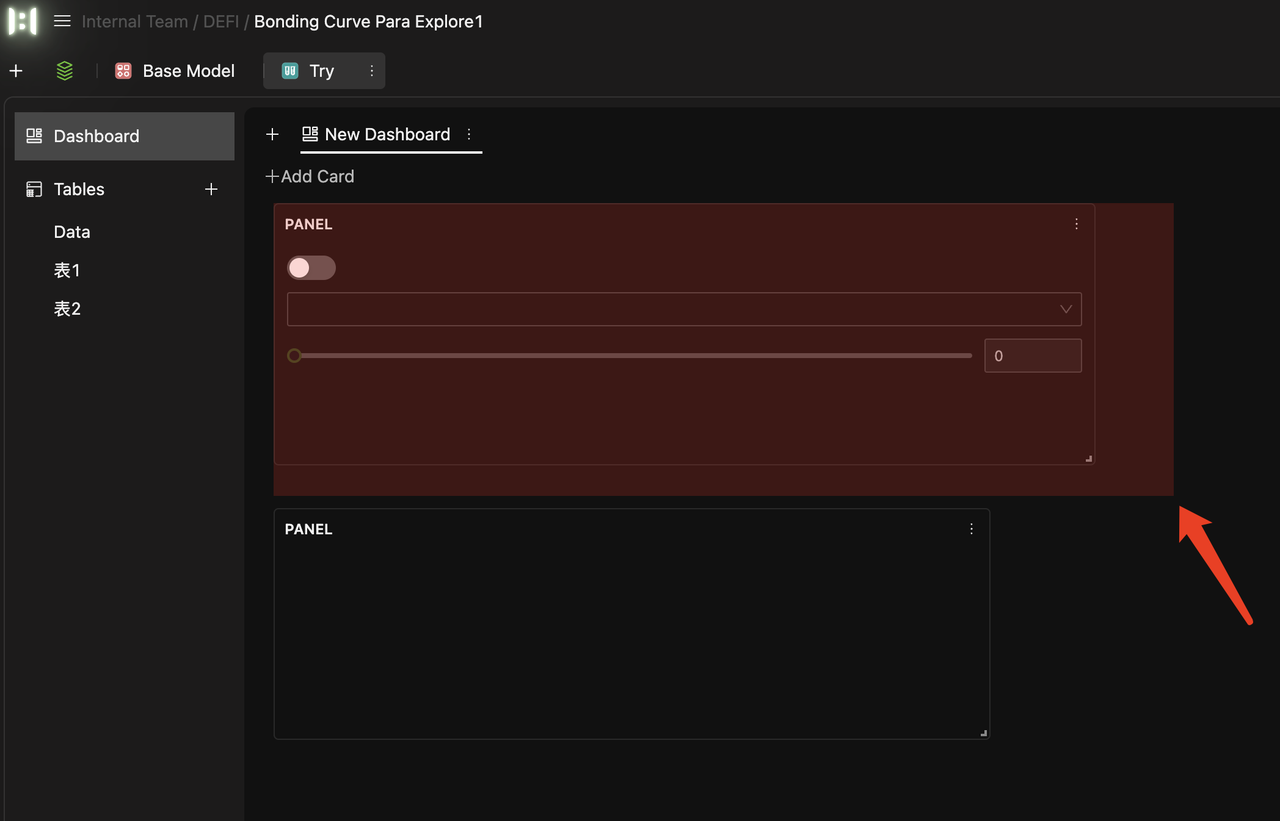Image resolution: width=1280 pixels, height=821 pixels.
Task: Open the green layers stack icon
Action: [65, 71]
